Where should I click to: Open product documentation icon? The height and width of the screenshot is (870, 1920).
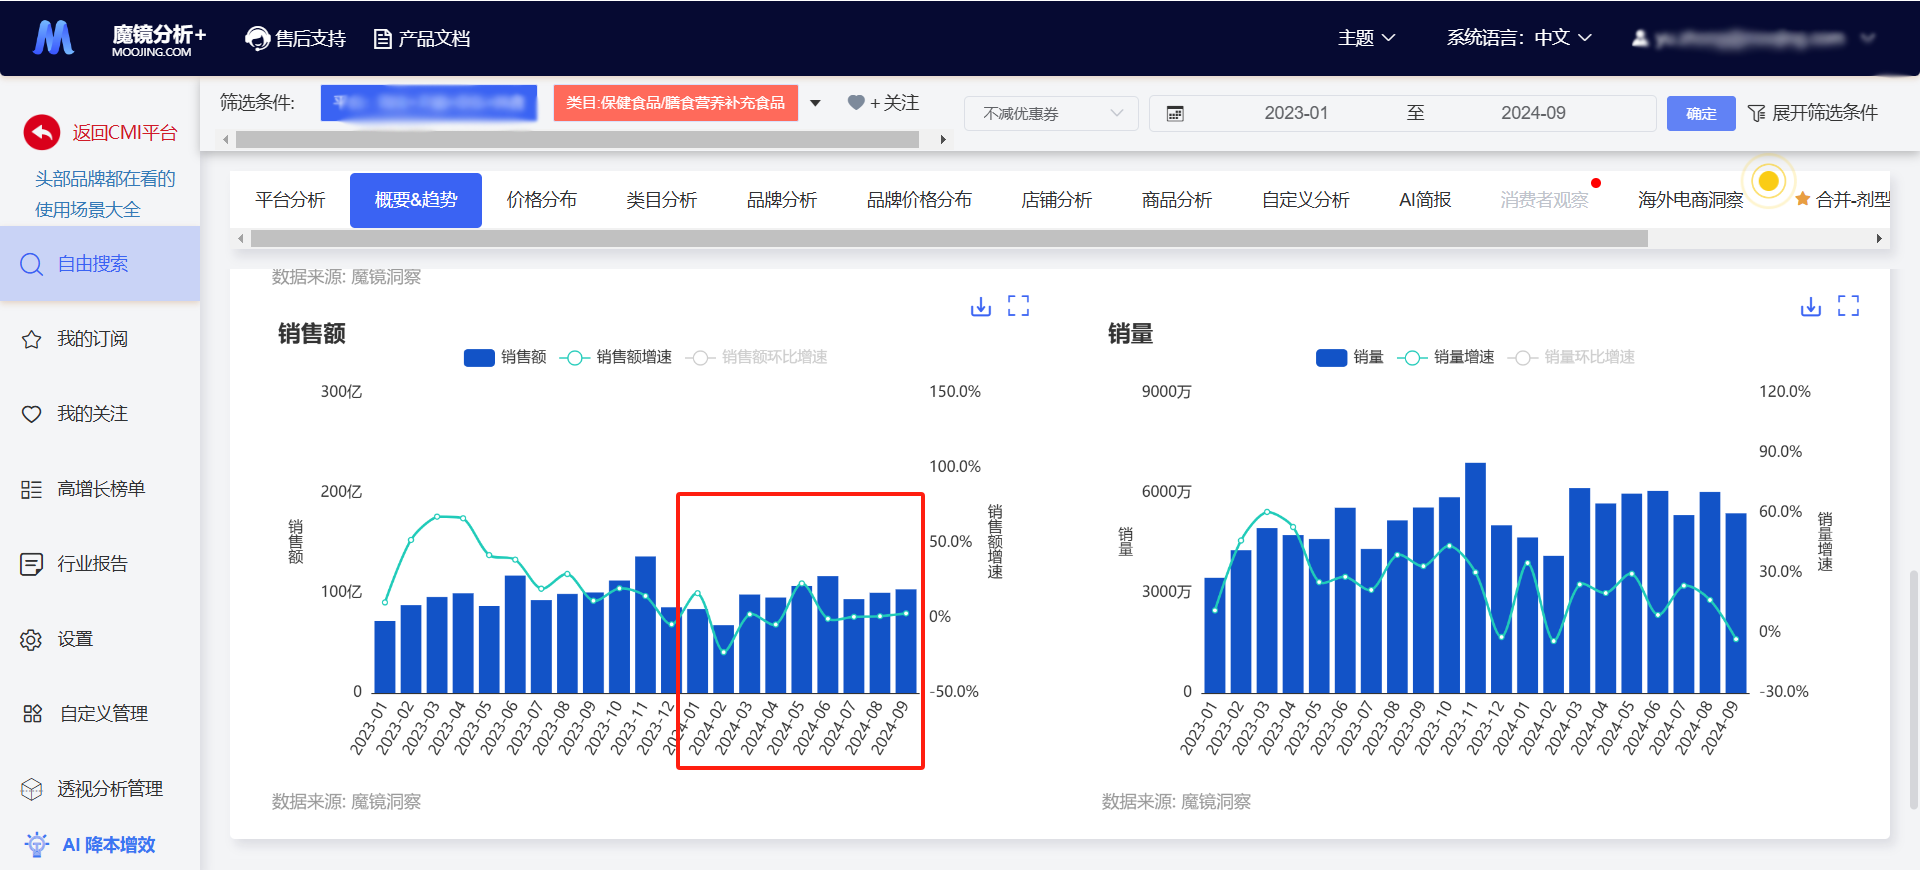point(382,39)
